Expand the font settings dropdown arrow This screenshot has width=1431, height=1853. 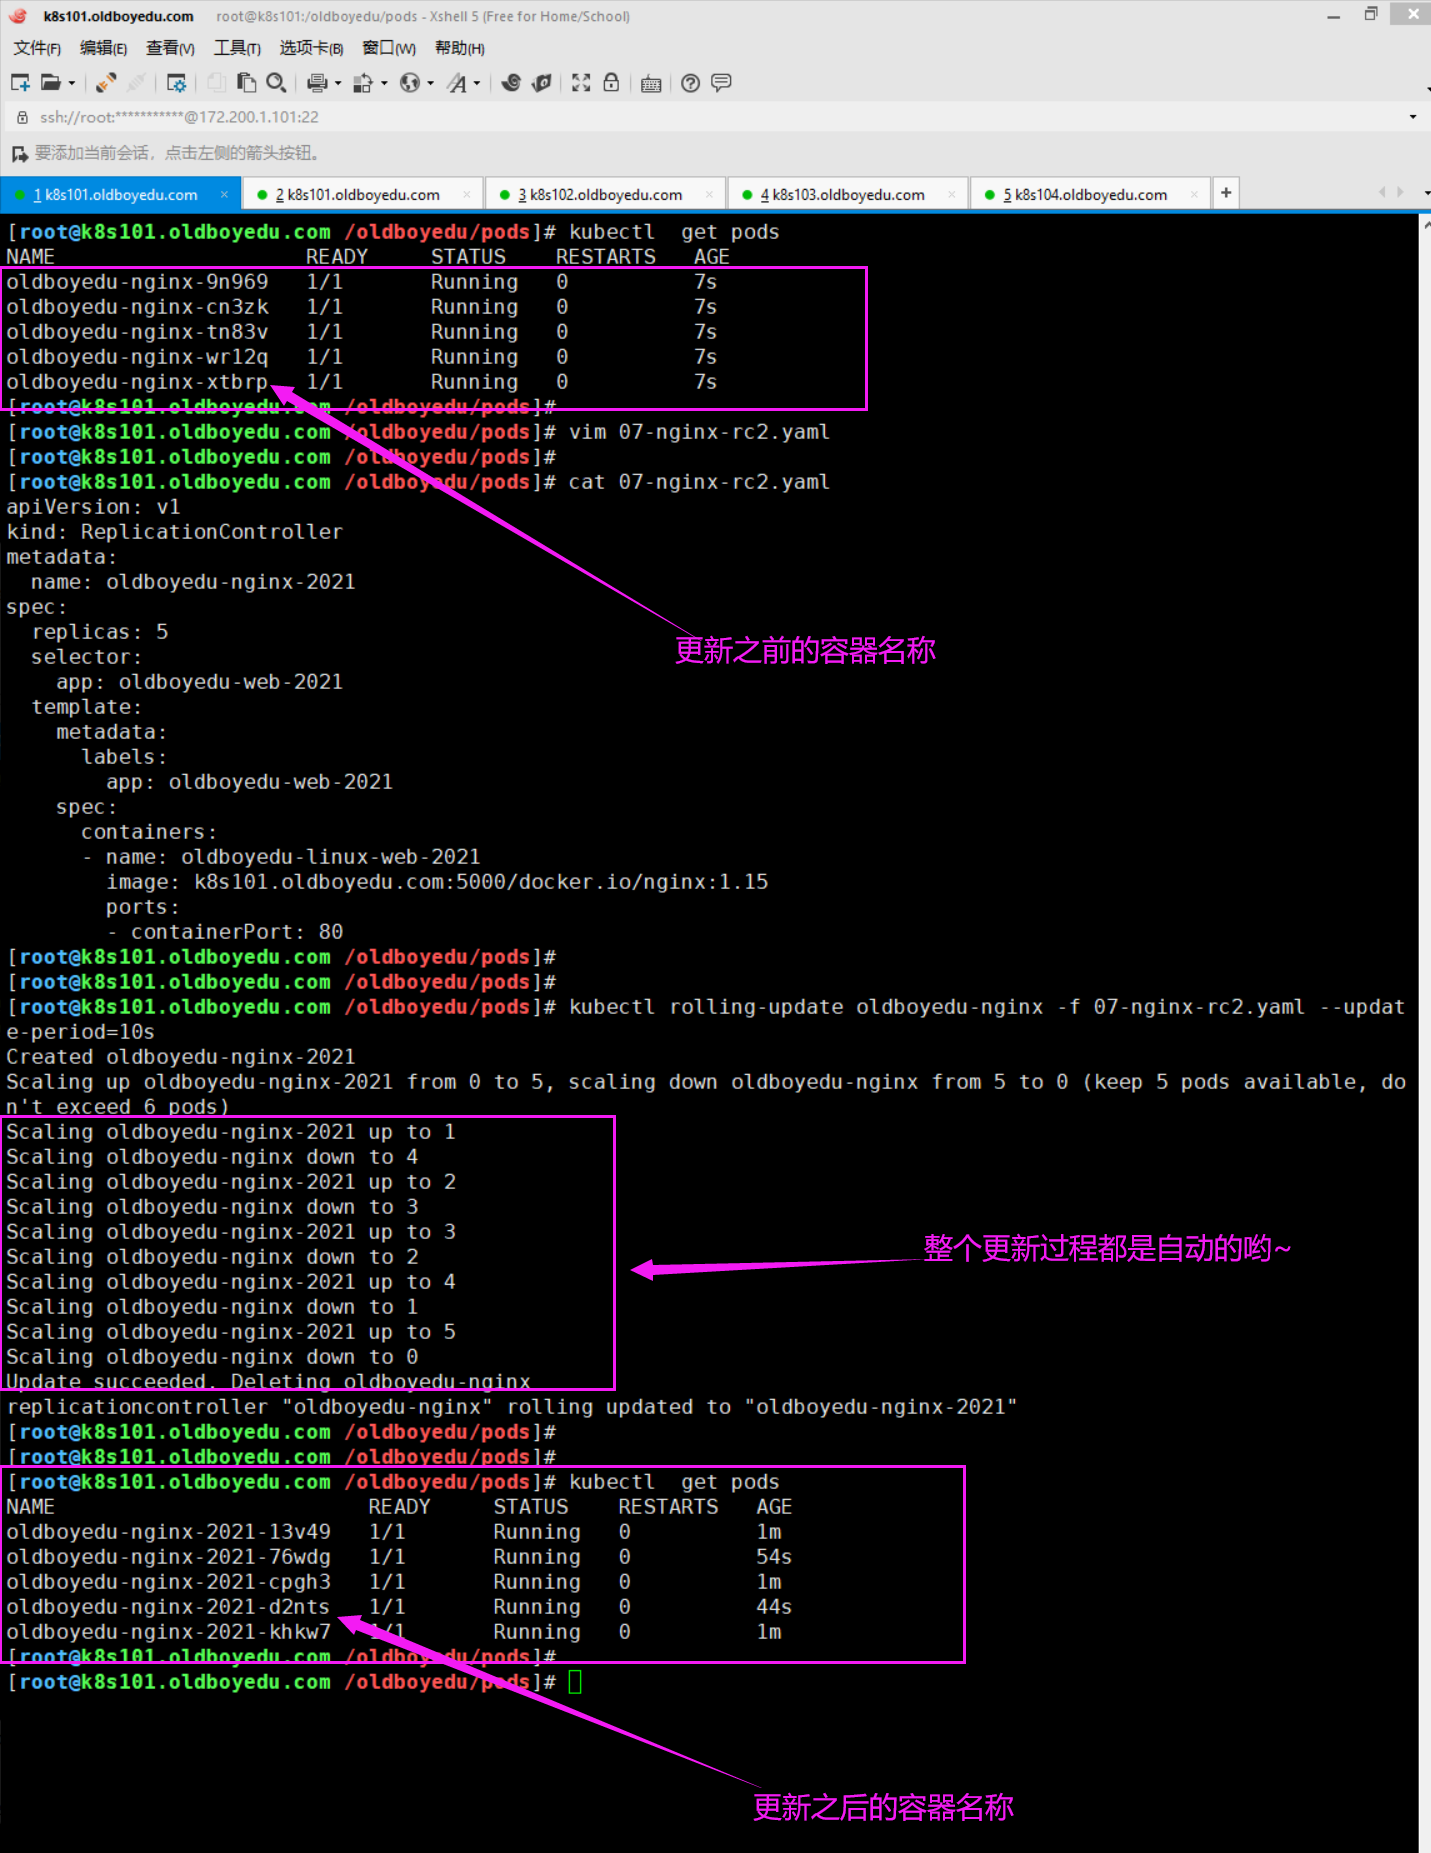(x=477, y=84)
